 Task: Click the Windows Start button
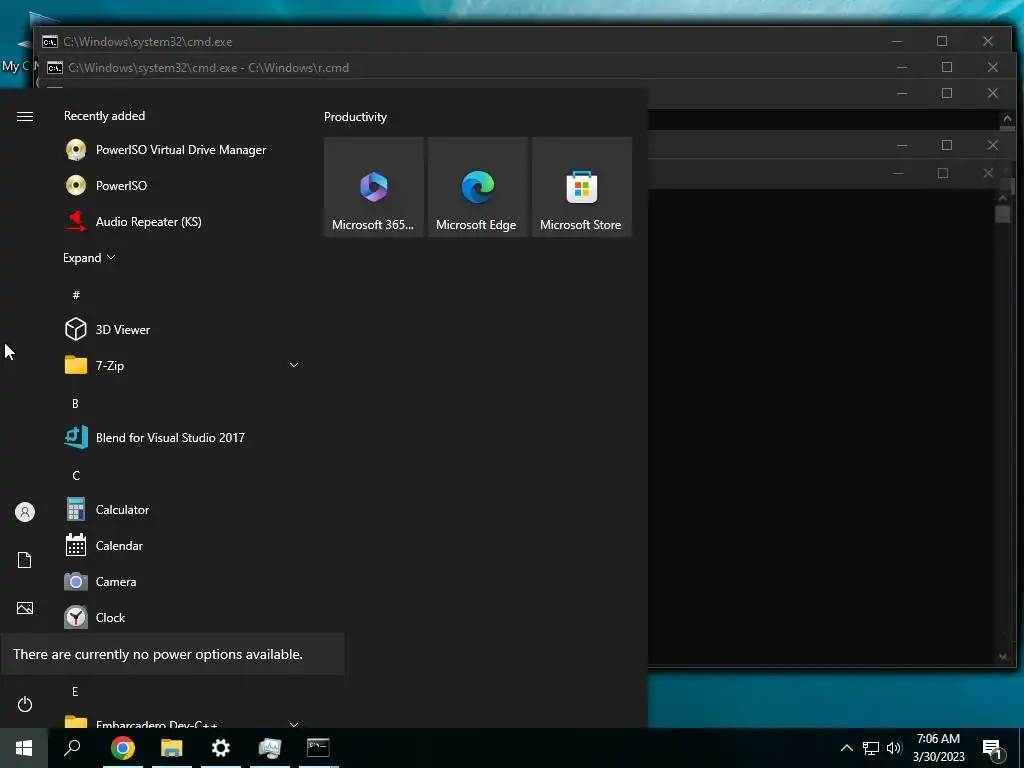click(x=24, y=748)
